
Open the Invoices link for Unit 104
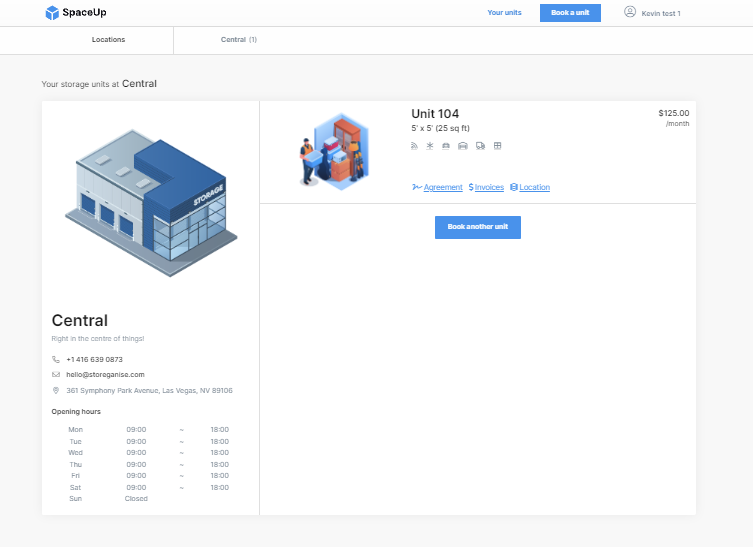coord(489,187)
